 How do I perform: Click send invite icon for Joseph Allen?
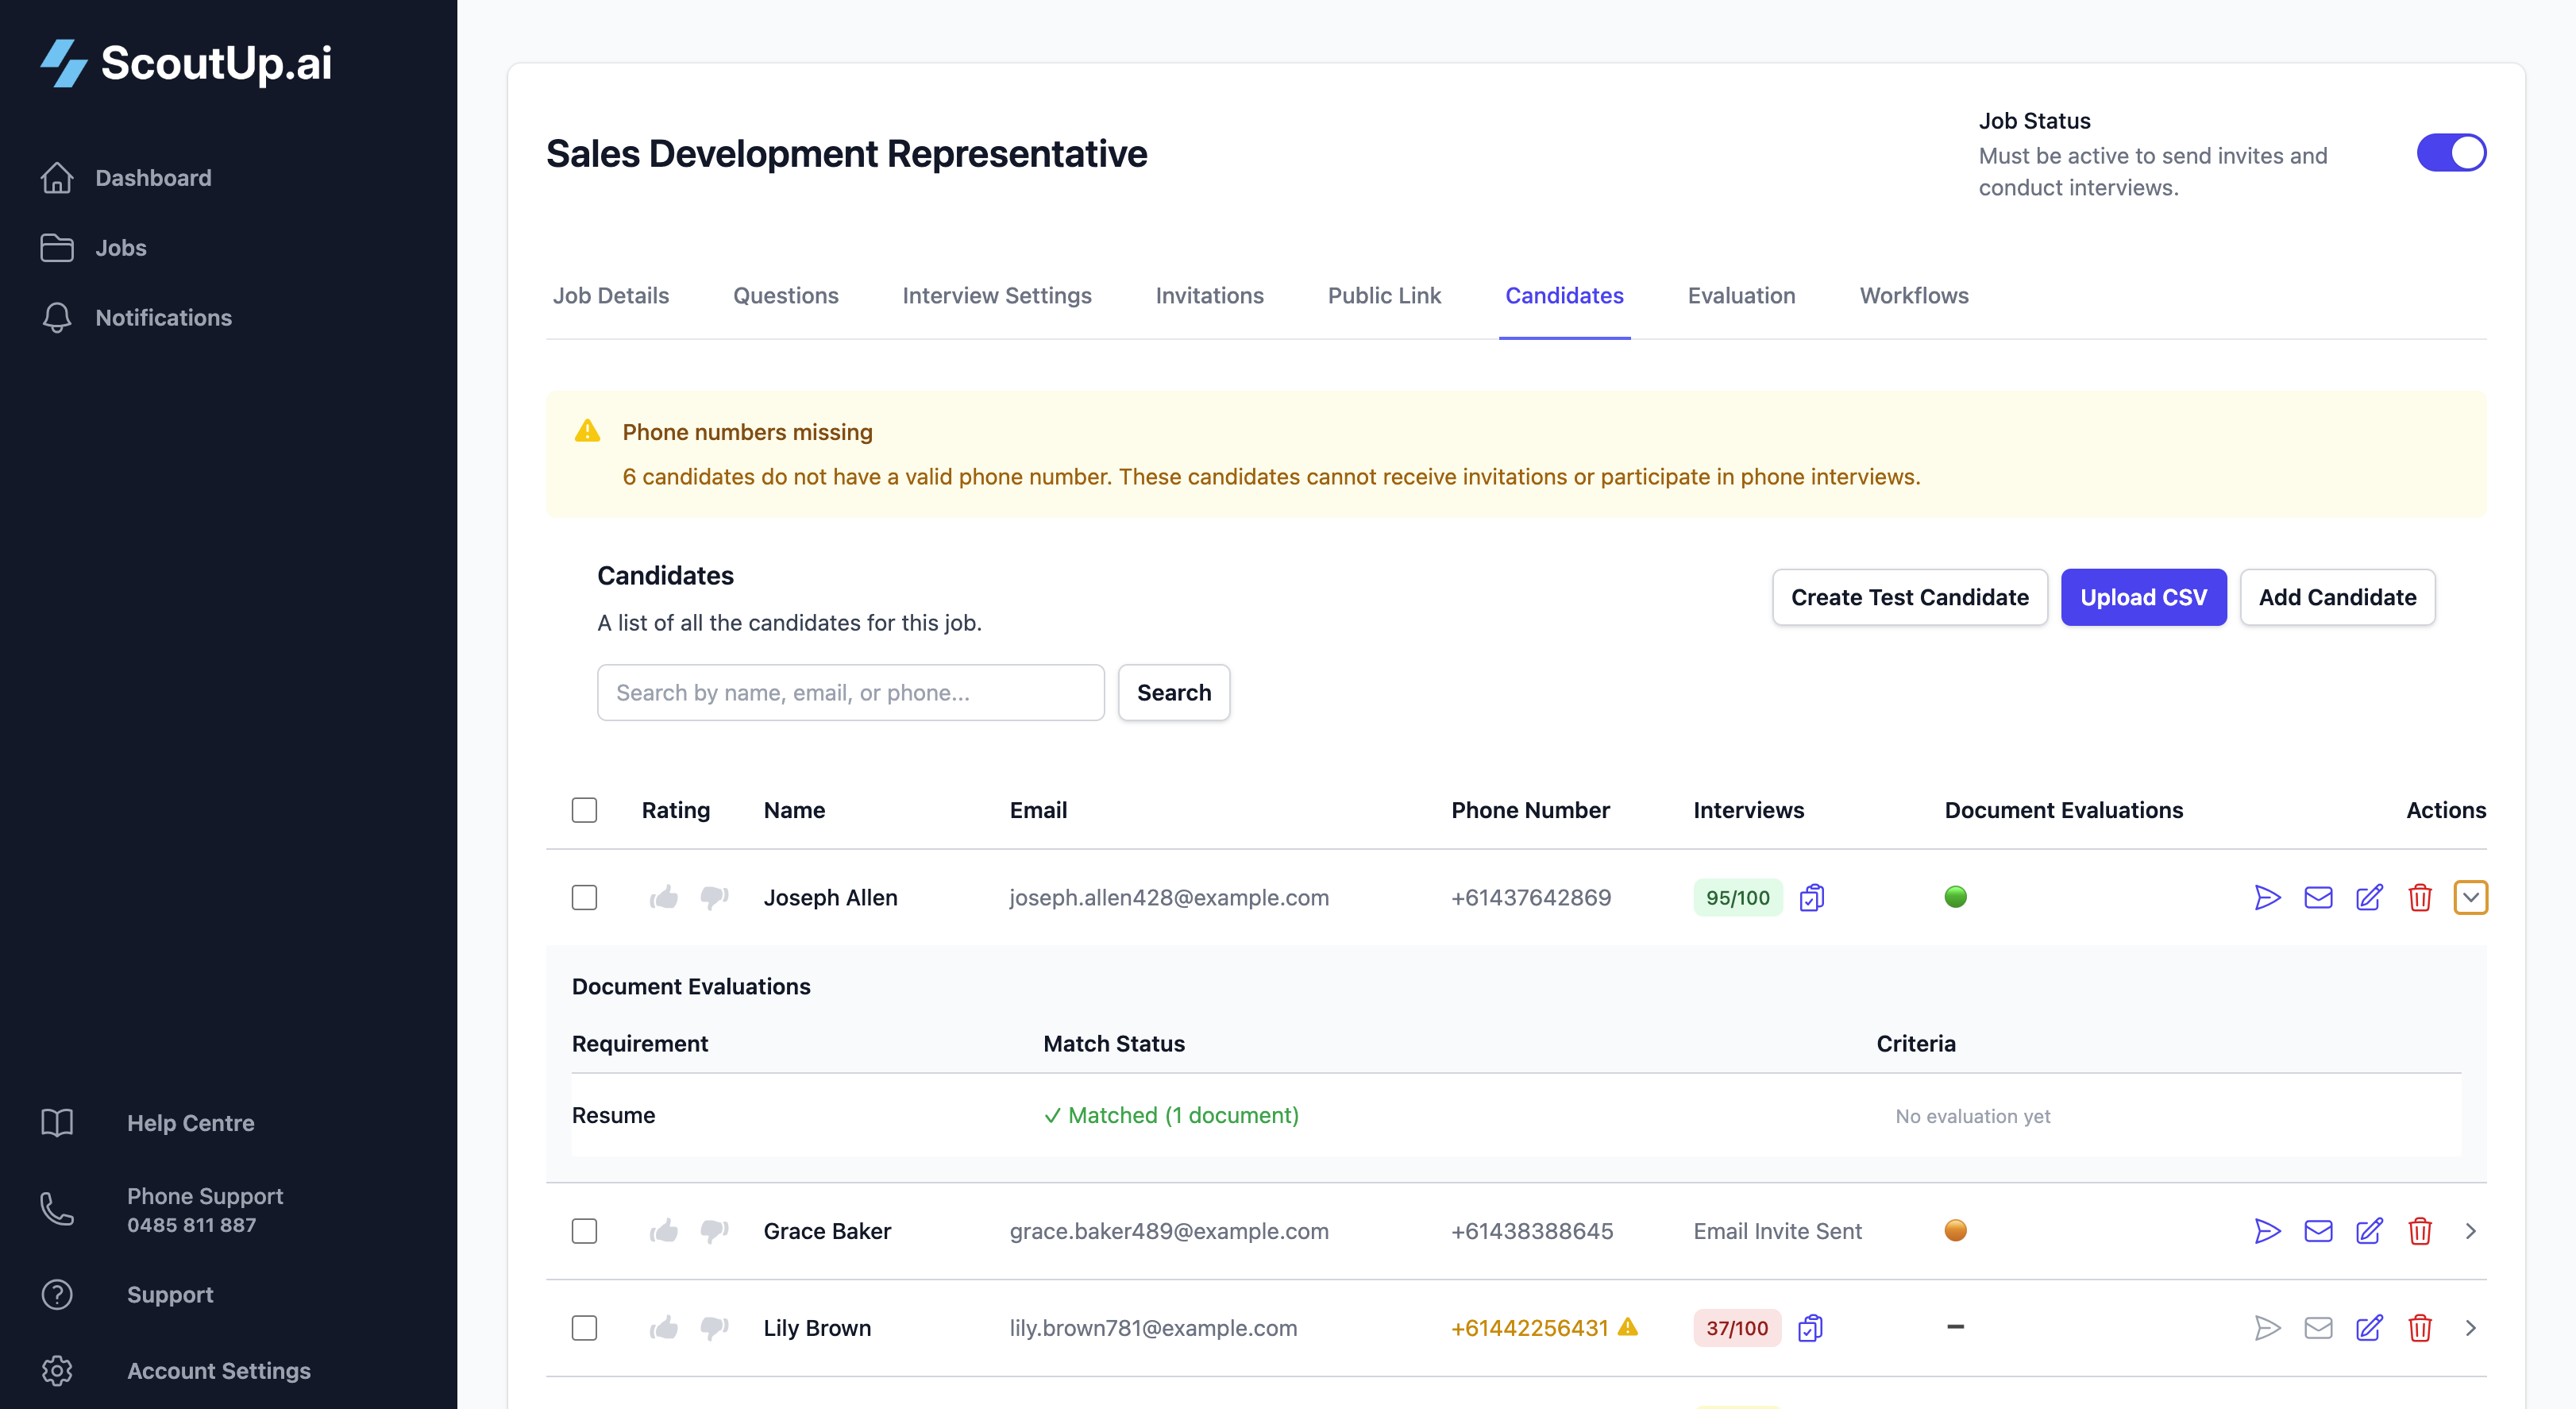click(x=2267, y=897)
